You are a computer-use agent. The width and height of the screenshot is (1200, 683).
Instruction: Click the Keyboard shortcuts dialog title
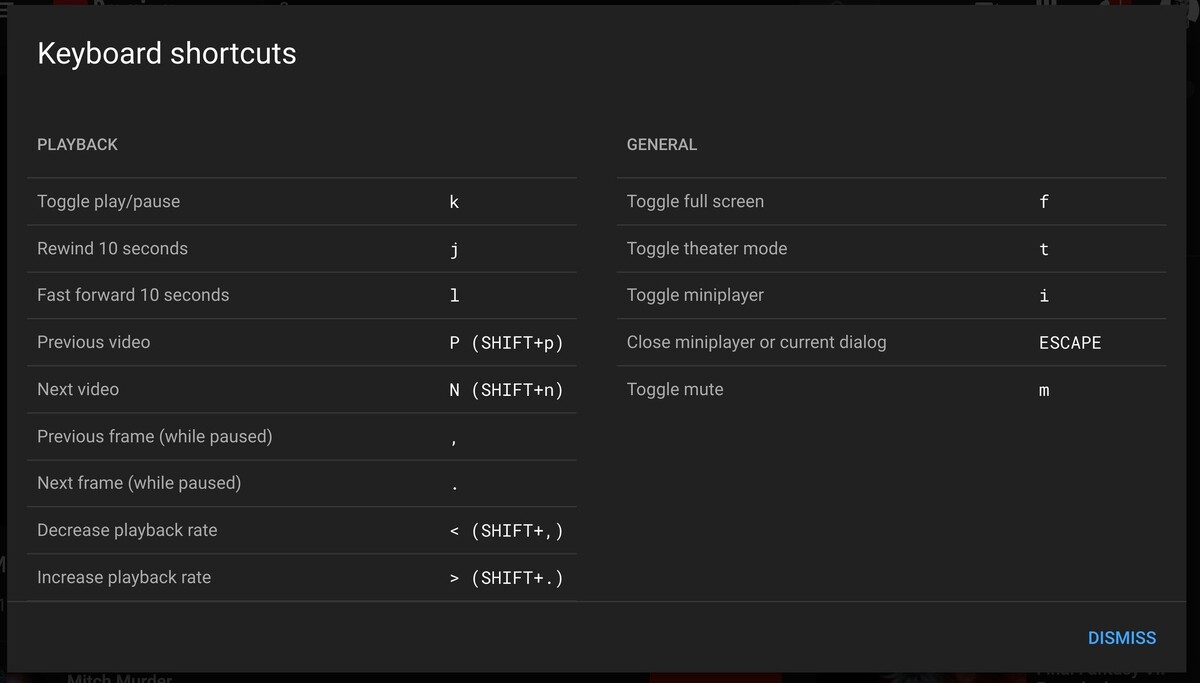click(167, 53)
